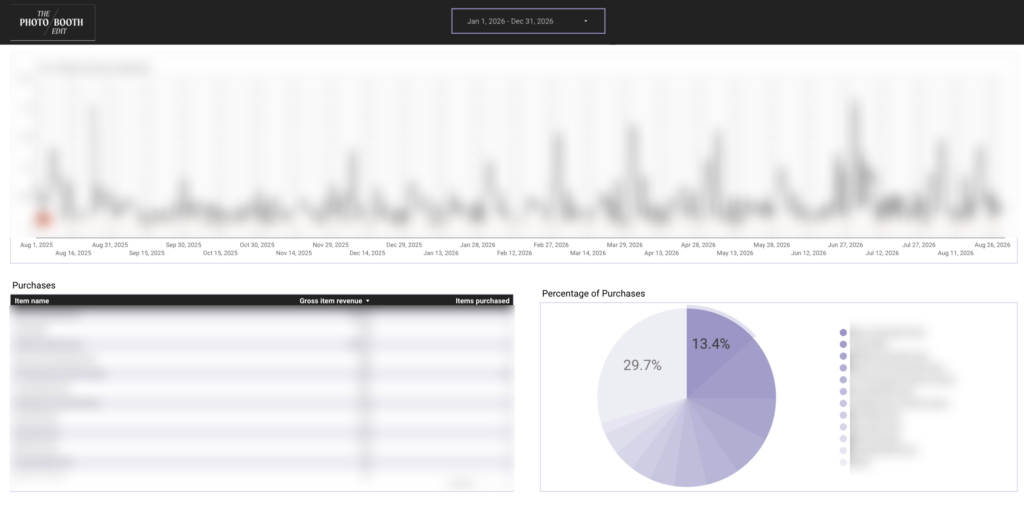1024x512 pixels.
Task: Click the red marker on the chart
Action: pyautogui.click(x=42, y=219)
